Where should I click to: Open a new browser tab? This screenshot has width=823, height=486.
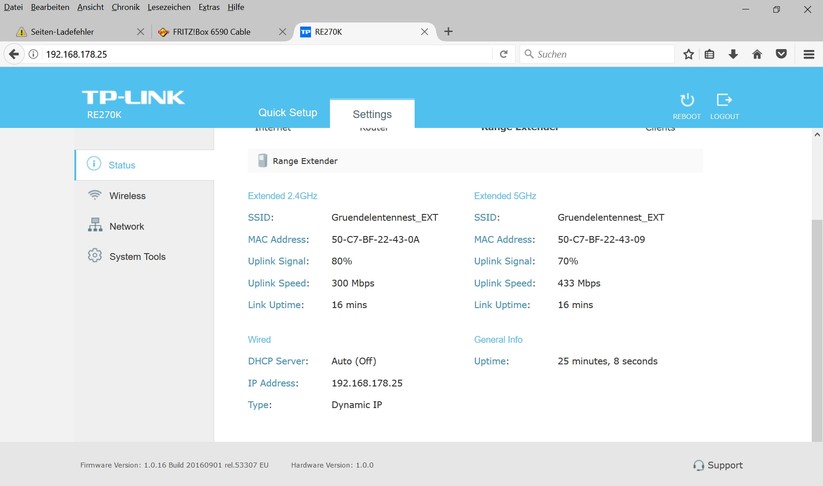click(448, 31)
